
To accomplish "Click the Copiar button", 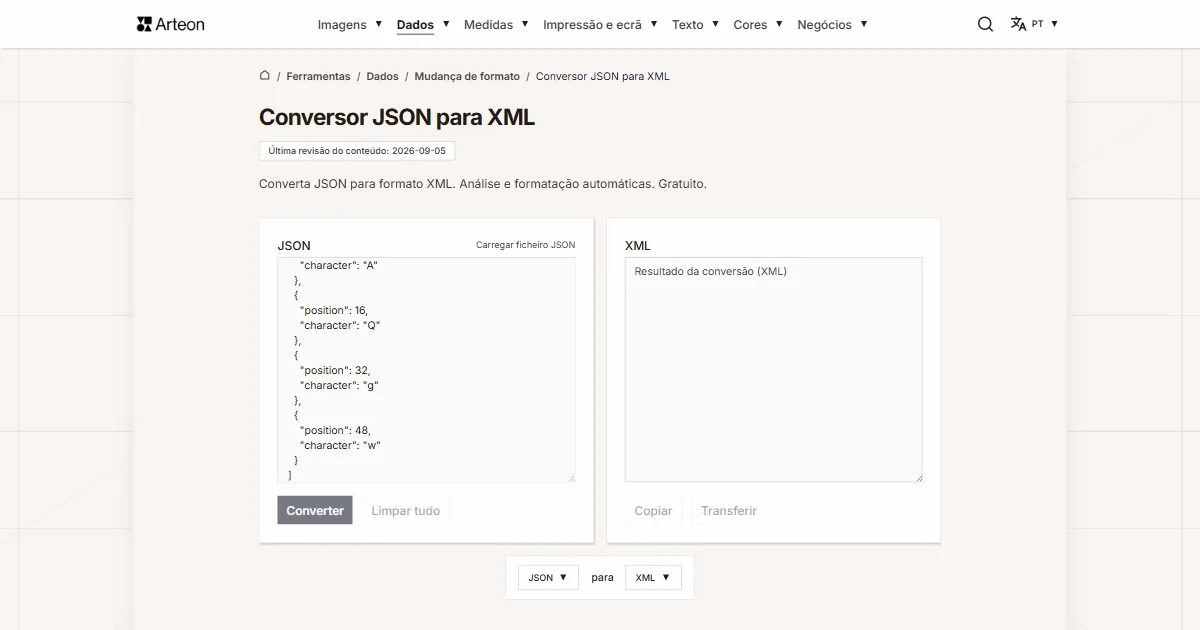I will tap(653, 510).
